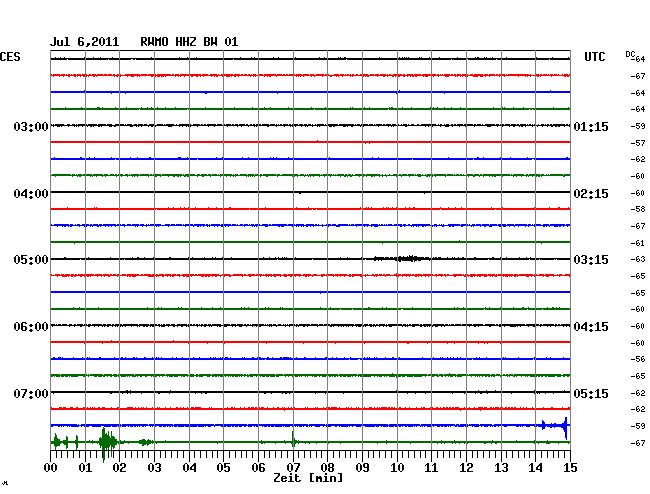Select the 07 minute axis tick label
The width and height of the screenshot is (650, 494).
click(x=293, y=467)
